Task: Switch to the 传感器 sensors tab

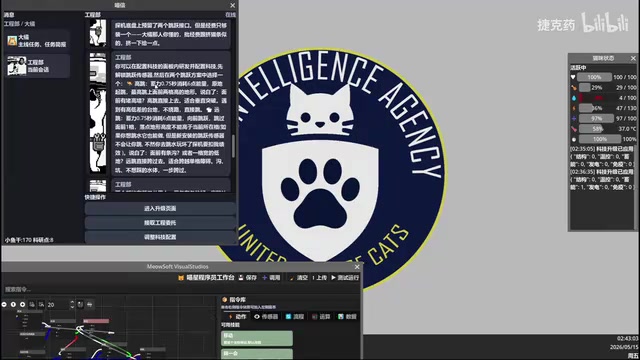Action: (266, 317)
